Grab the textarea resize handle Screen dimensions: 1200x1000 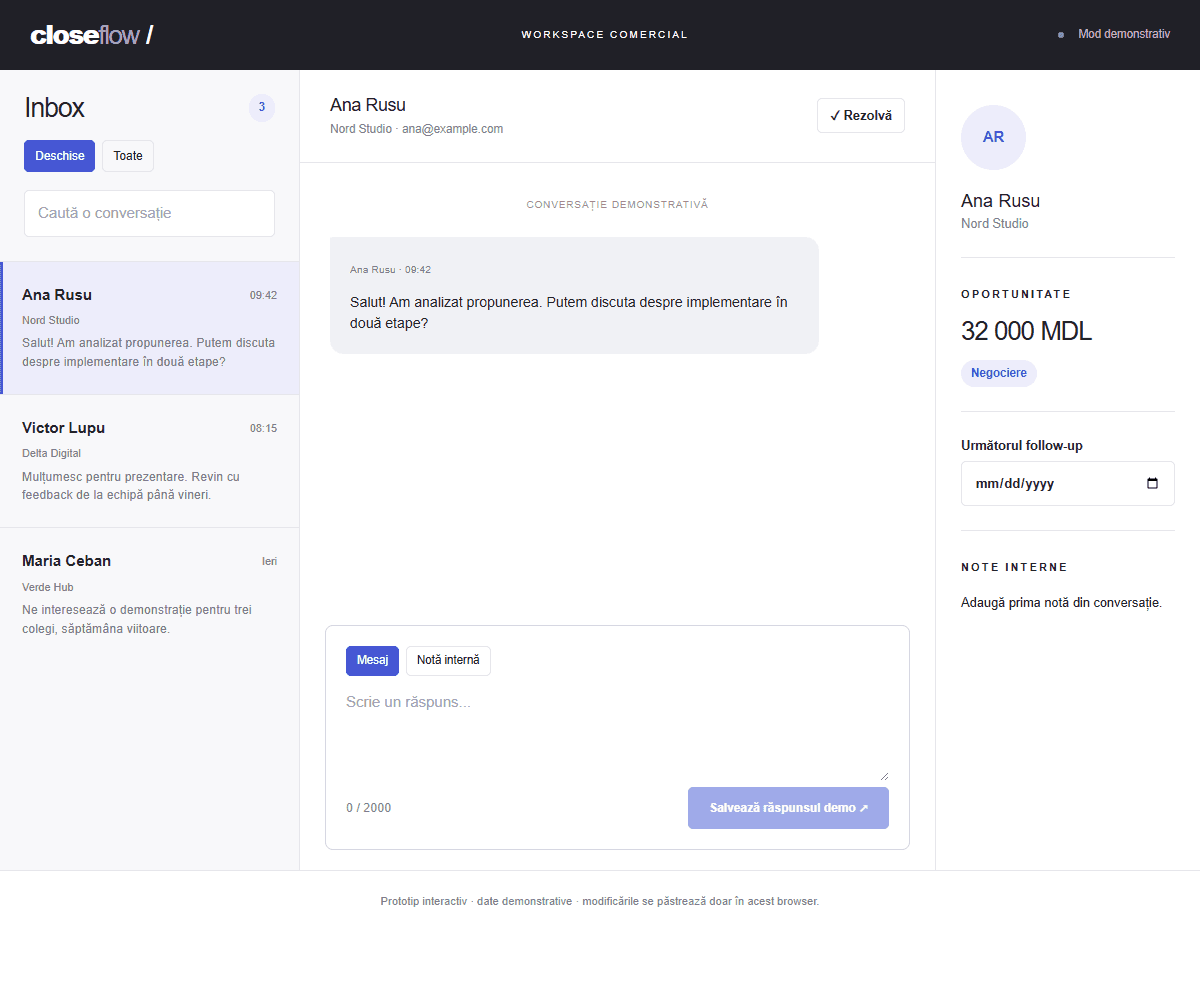(x=883, y=775)
